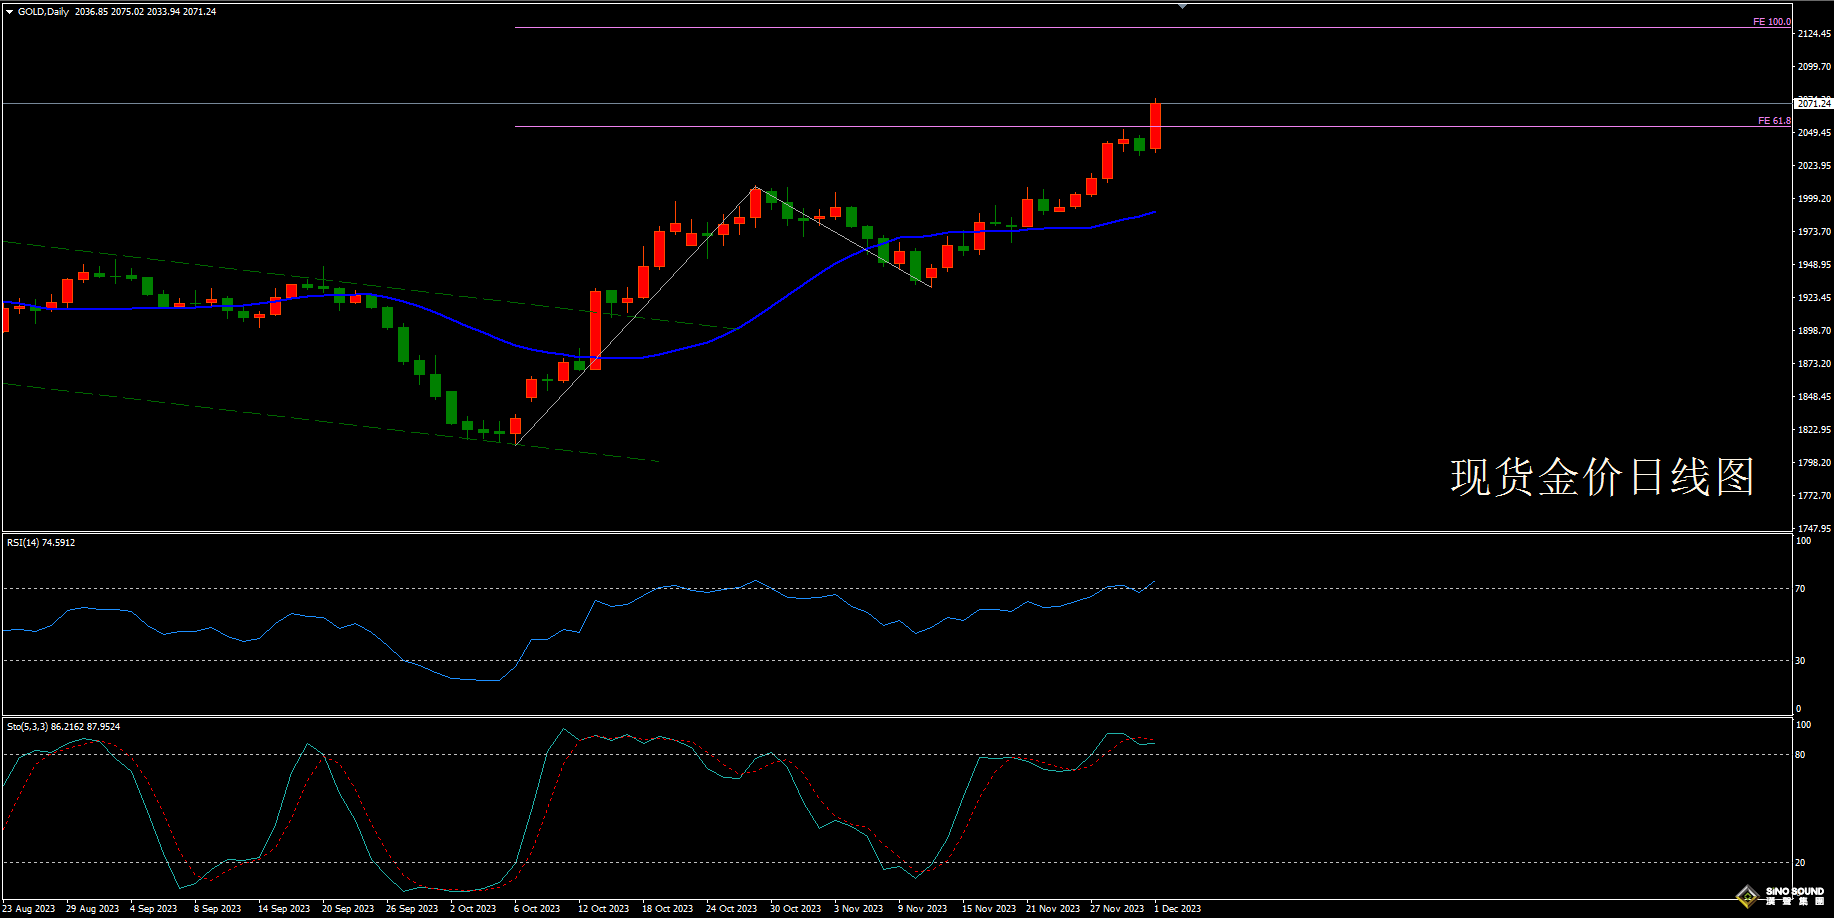Click the Sino Sound diamond logo icon
Screen dimensions: 1834x918
click(x=1747, y=896)
